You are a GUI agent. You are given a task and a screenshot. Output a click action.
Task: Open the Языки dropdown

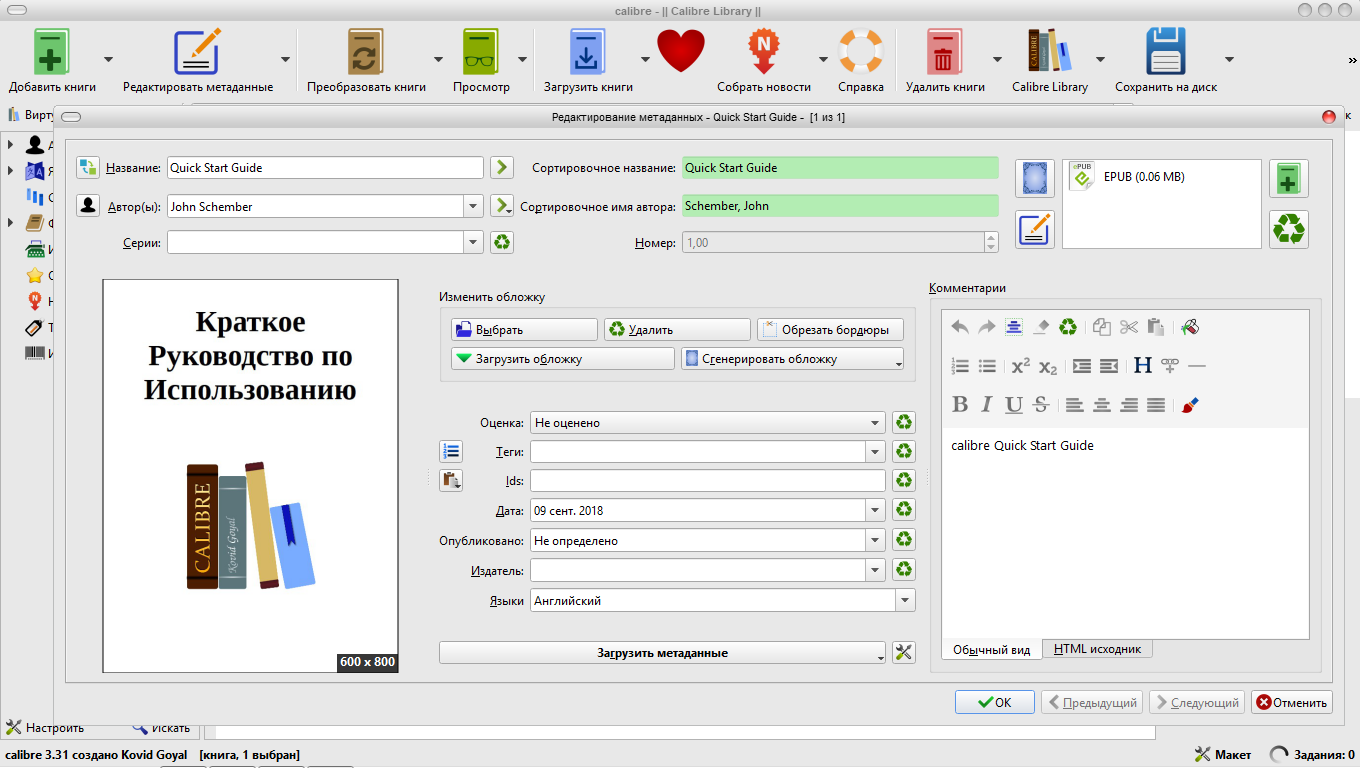point(904,601)
